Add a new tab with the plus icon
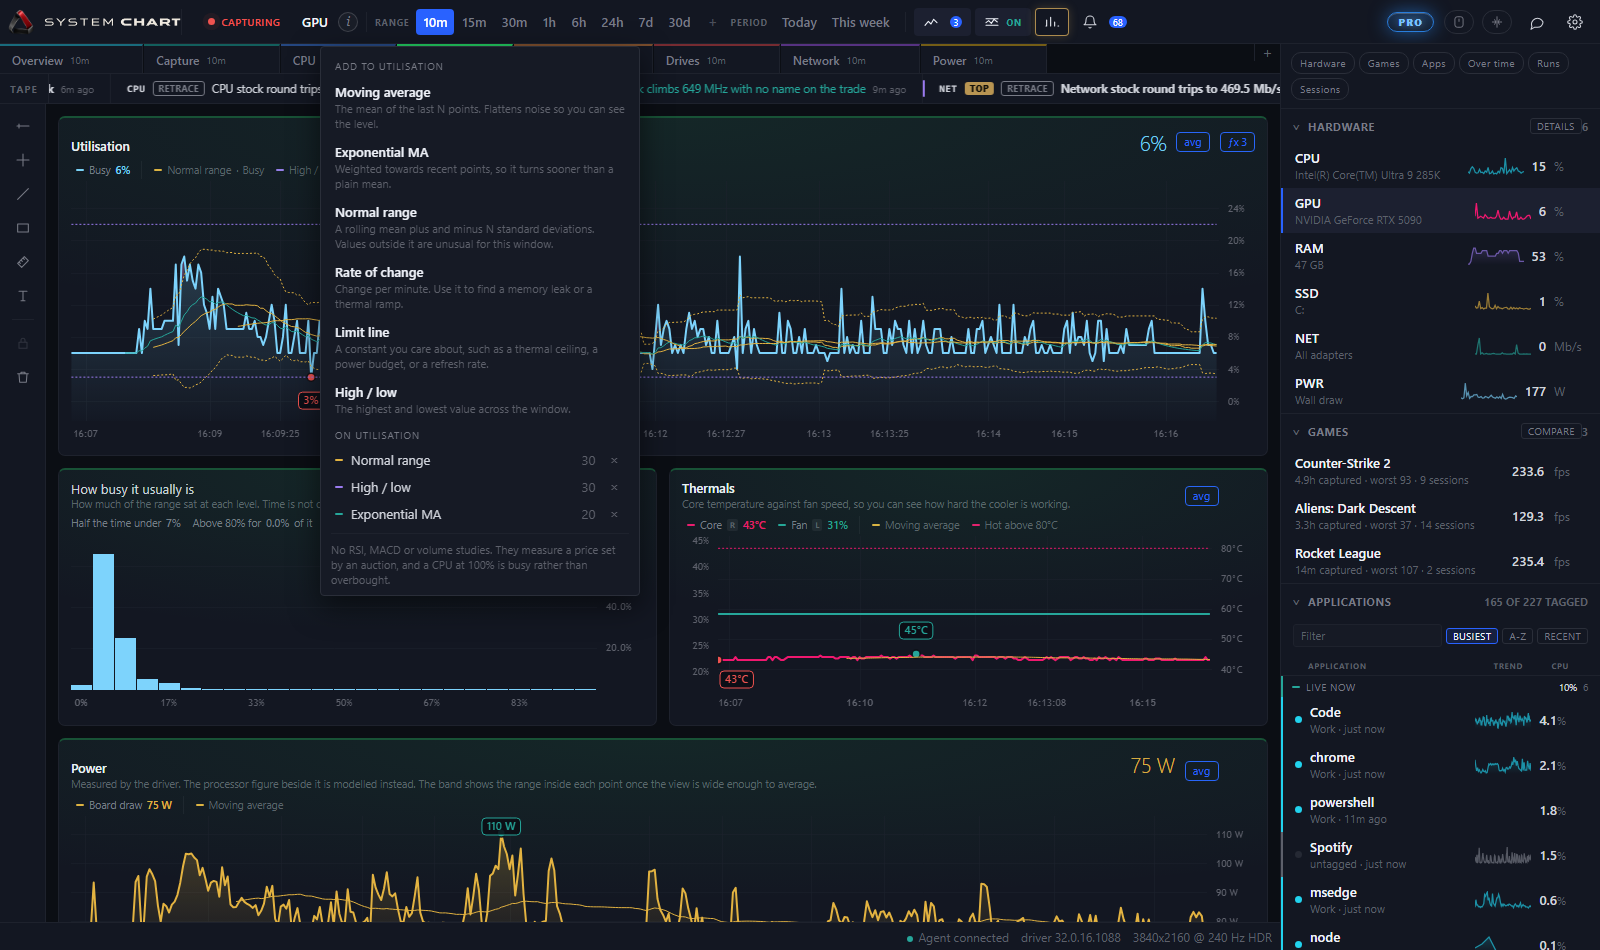1600x950 pixels. [x=1267, y=54]
